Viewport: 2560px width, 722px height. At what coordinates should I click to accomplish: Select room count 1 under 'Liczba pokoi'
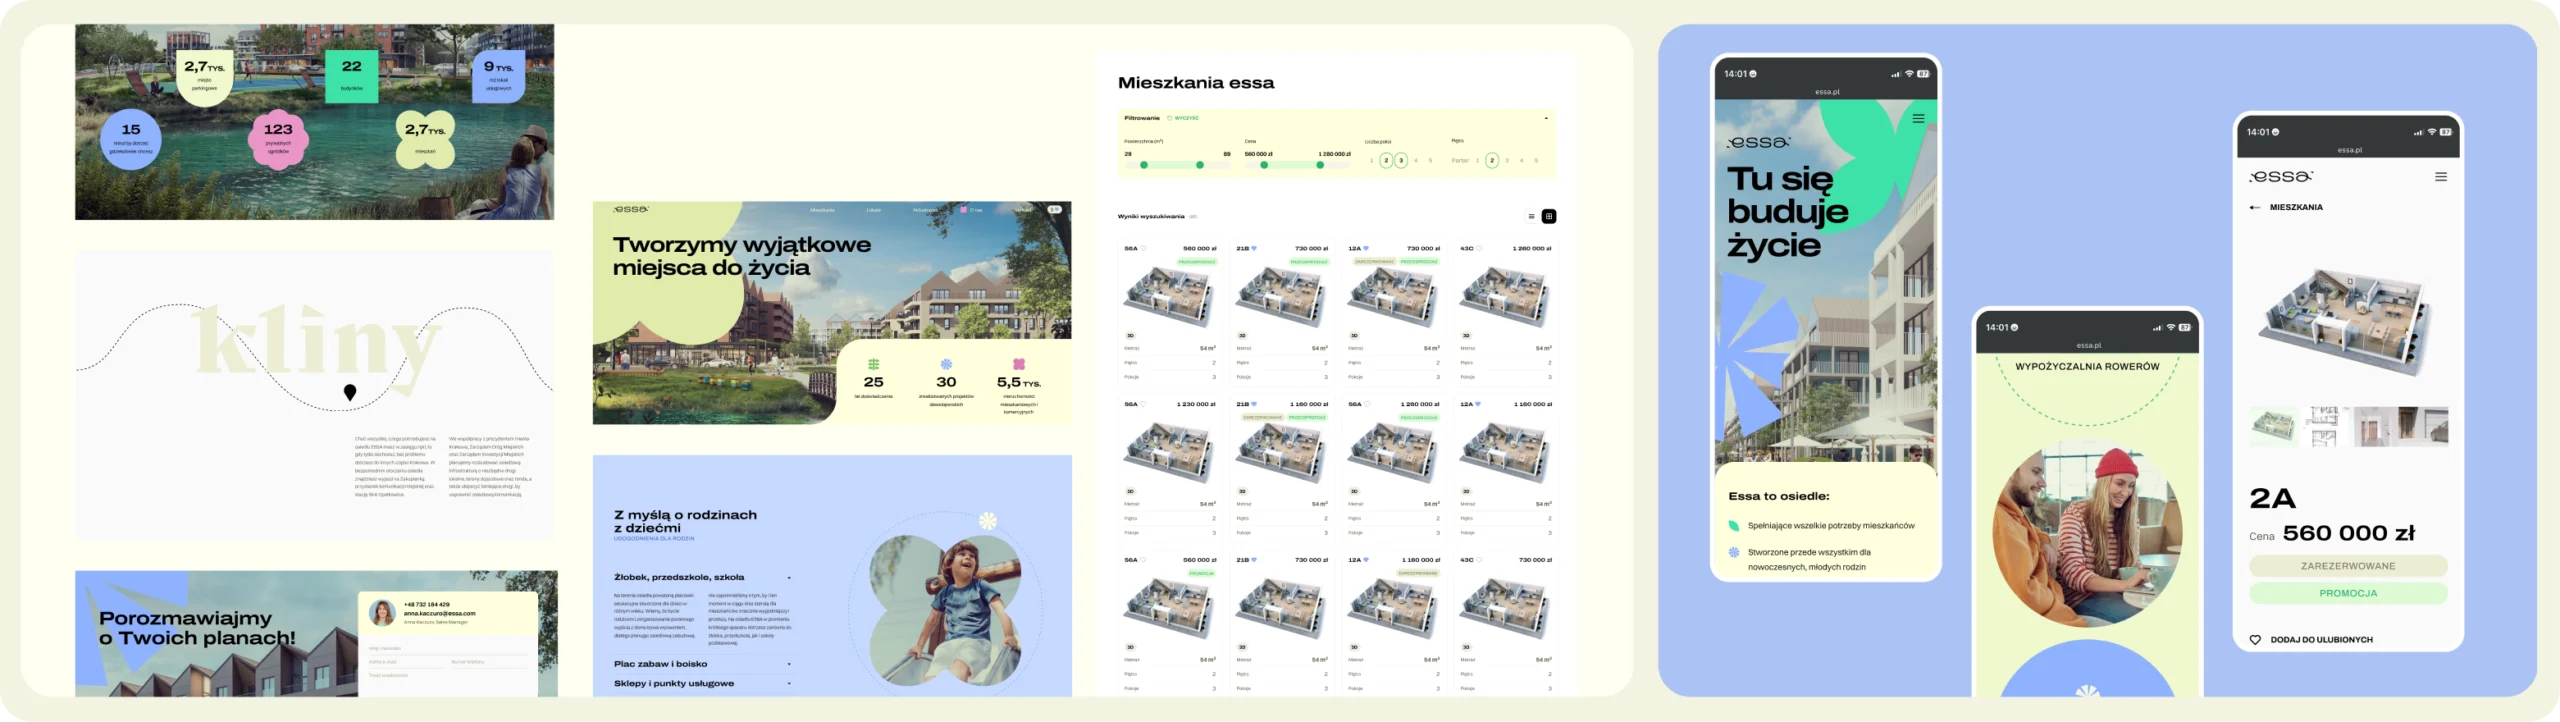(x=1371, y=160)
